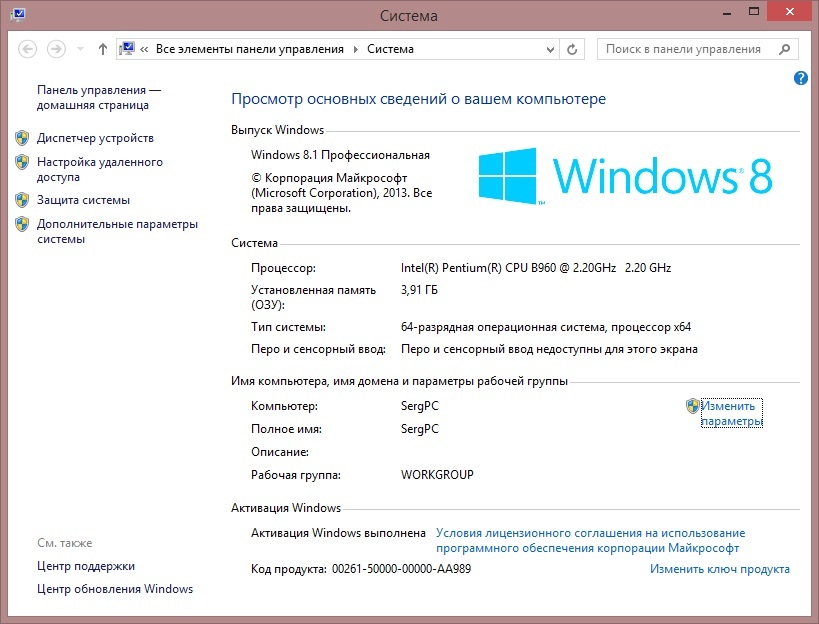Image resolution: width=819 pixels, height=624 pixels.
Task: Open recent locations dropdown arrow
Action: (x=80, y=49)
